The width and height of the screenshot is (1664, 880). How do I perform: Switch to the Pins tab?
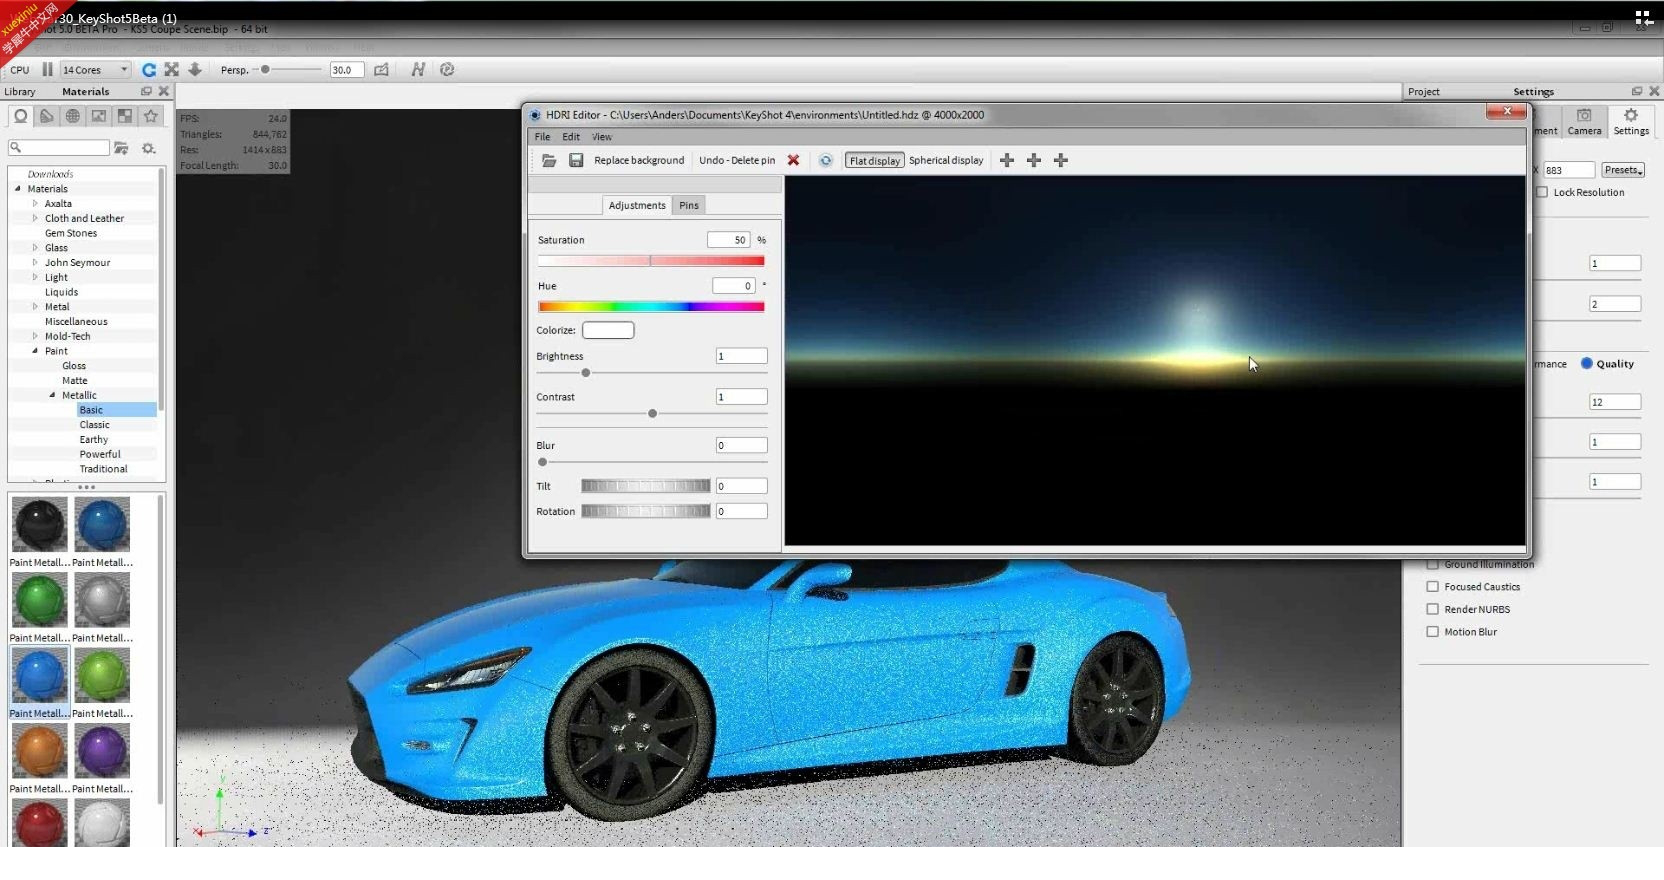[689, 205]
